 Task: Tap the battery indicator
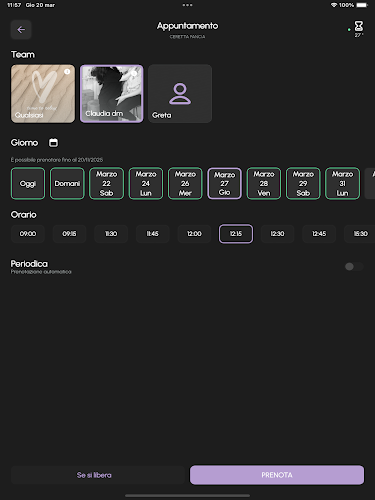pos(362,5)
